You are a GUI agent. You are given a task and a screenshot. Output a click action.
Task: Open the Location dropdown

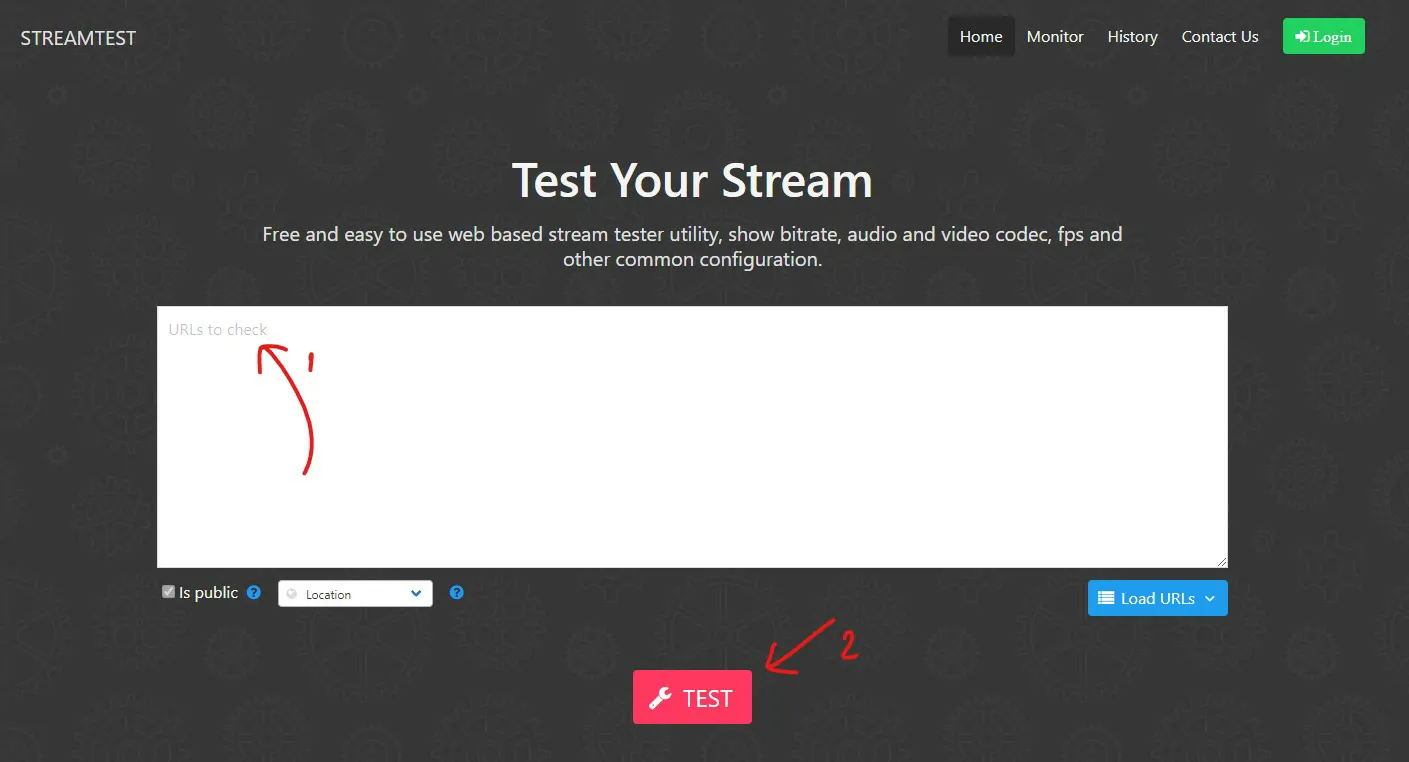pos(355,594)
